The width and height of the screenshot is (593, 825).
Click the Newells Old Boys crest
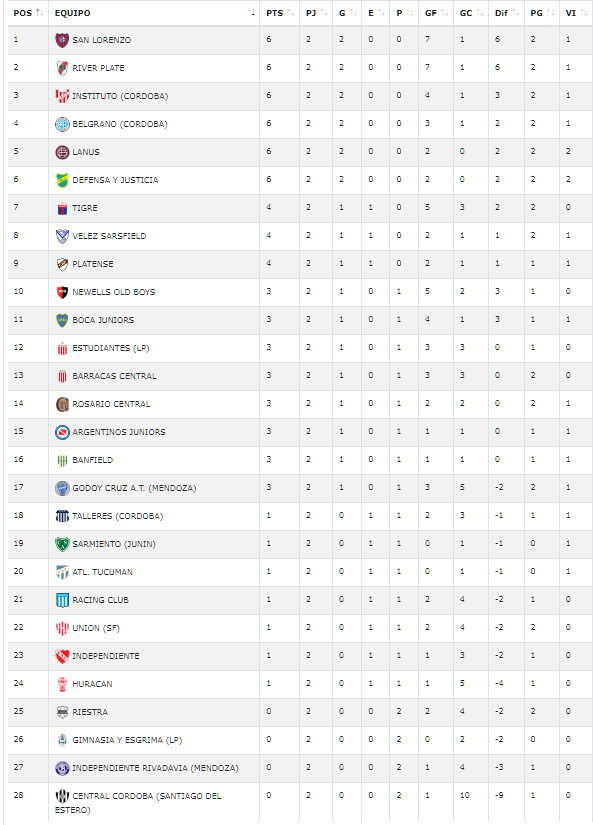coord(62,292)
